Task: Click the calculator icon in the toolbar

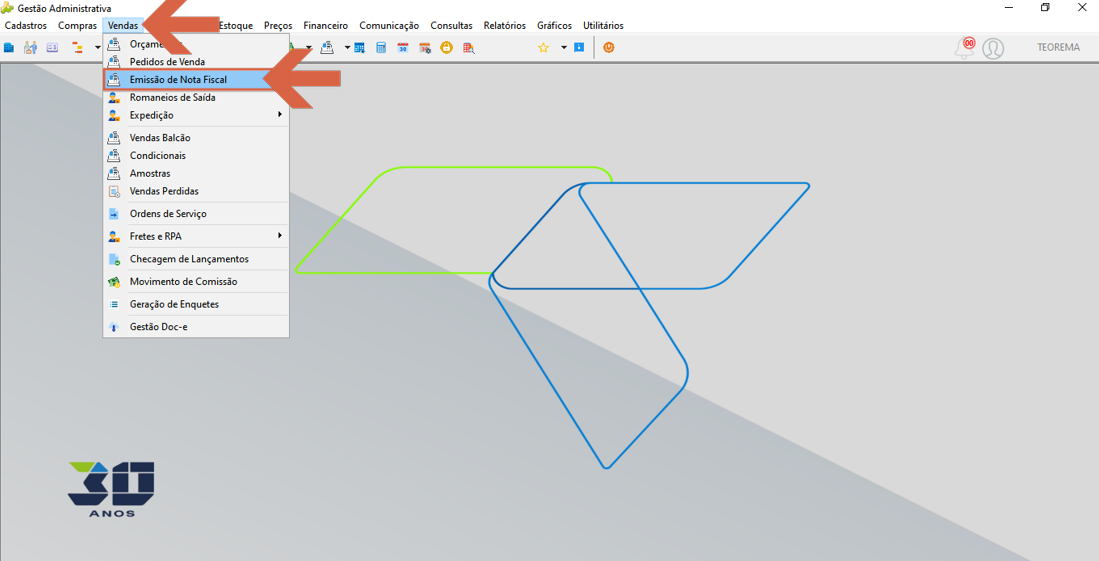Action: (381, 48)
